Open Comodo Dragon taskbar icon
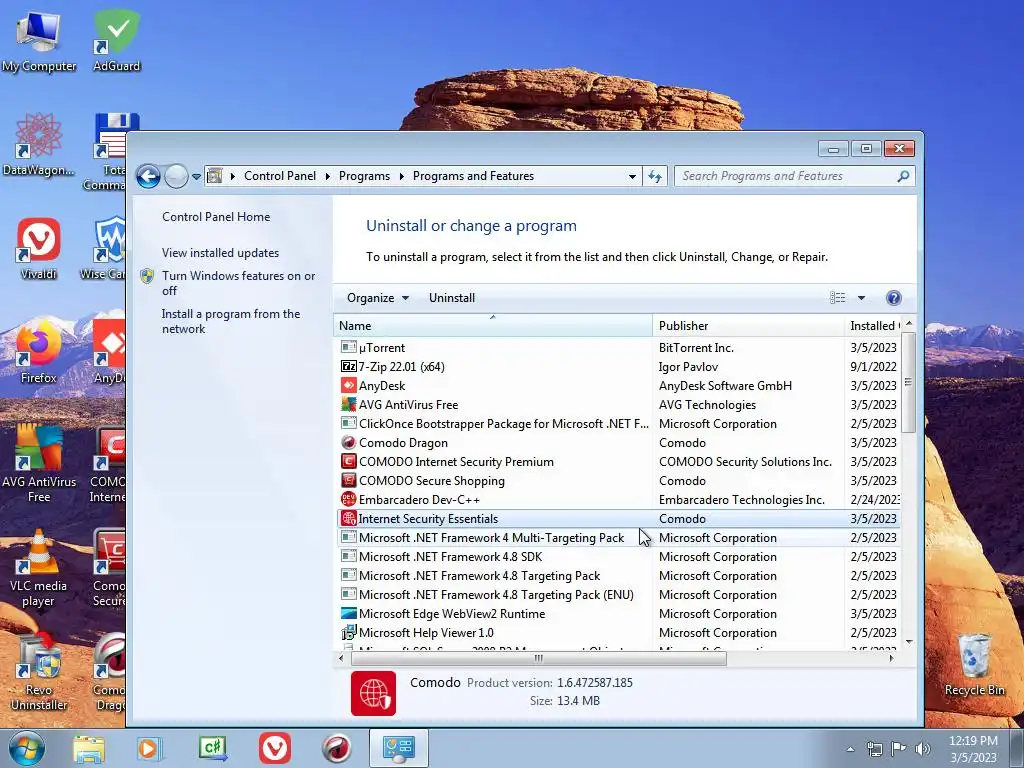The height and width of the screenshot is (768, 1024). [x=337, y=748]
